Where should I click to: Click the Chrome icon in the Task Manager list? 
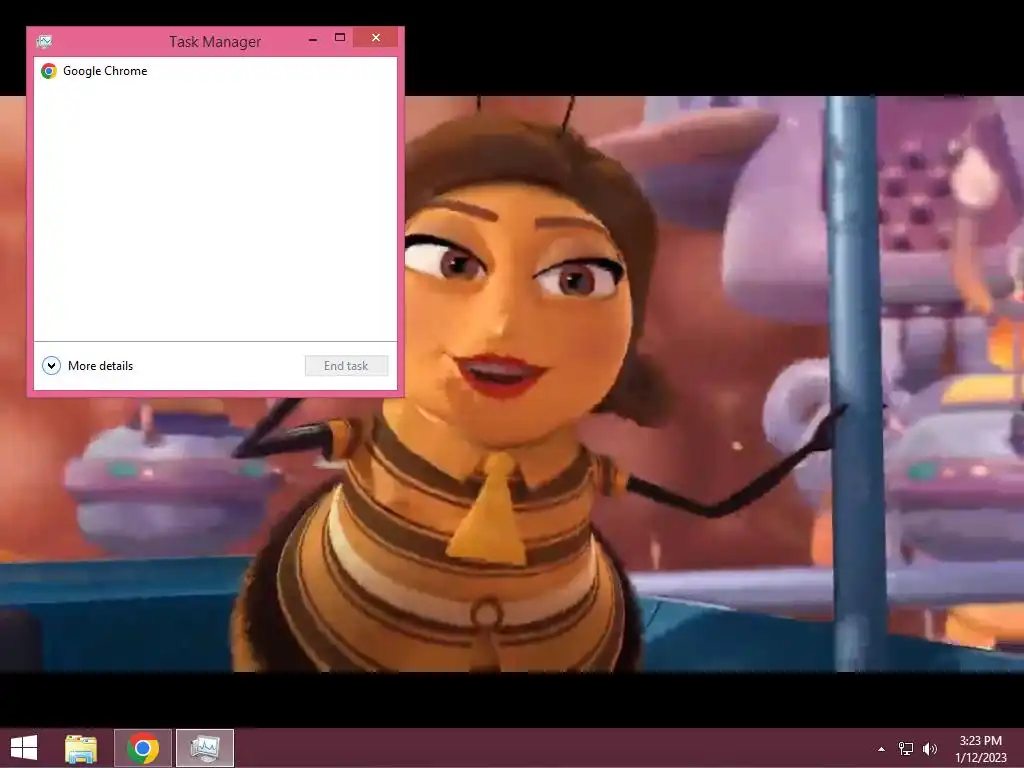point(48,71)
